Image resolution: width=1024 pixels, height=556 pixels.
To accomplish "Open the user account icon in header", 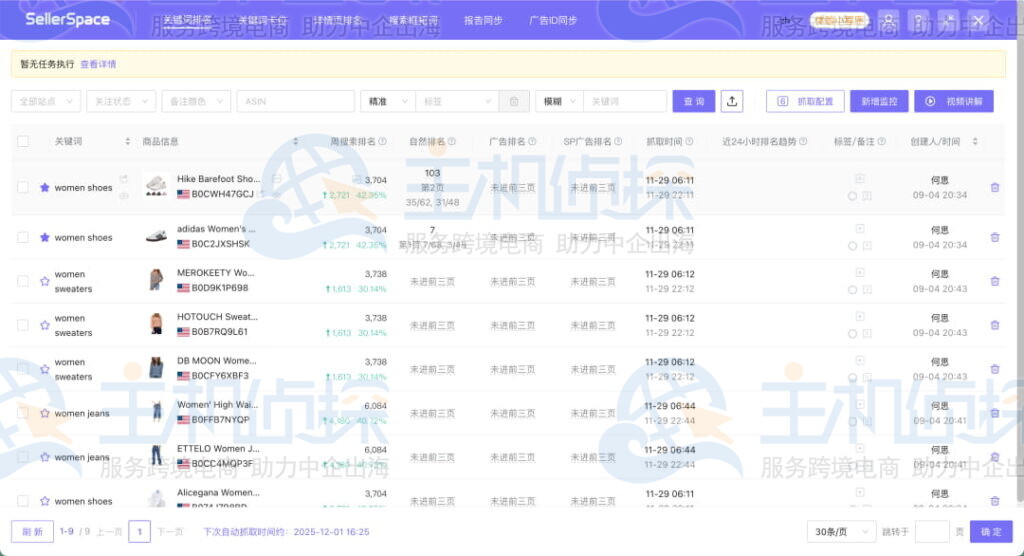I will (888, 20).
